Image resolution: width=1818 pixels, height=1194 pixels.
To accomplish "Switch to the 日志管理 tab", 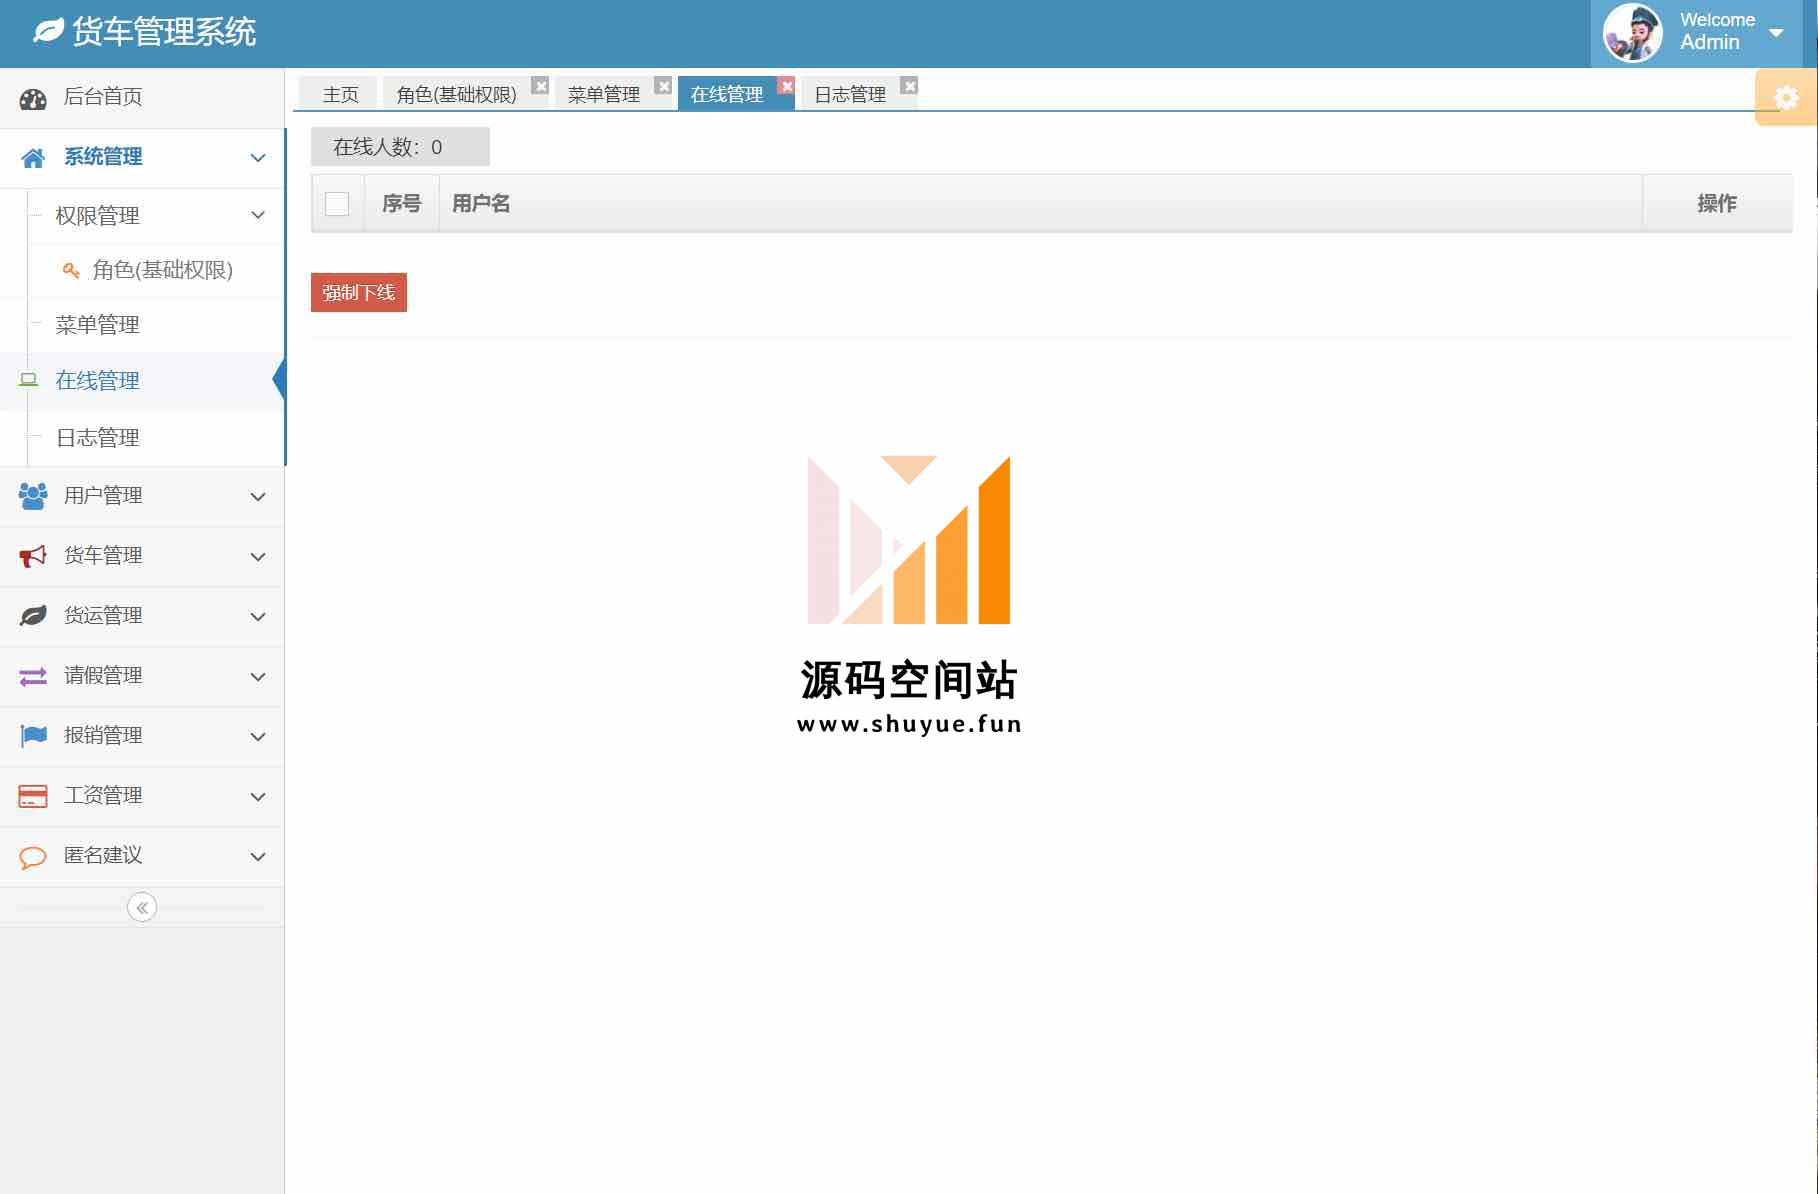I will coord(849,95).
